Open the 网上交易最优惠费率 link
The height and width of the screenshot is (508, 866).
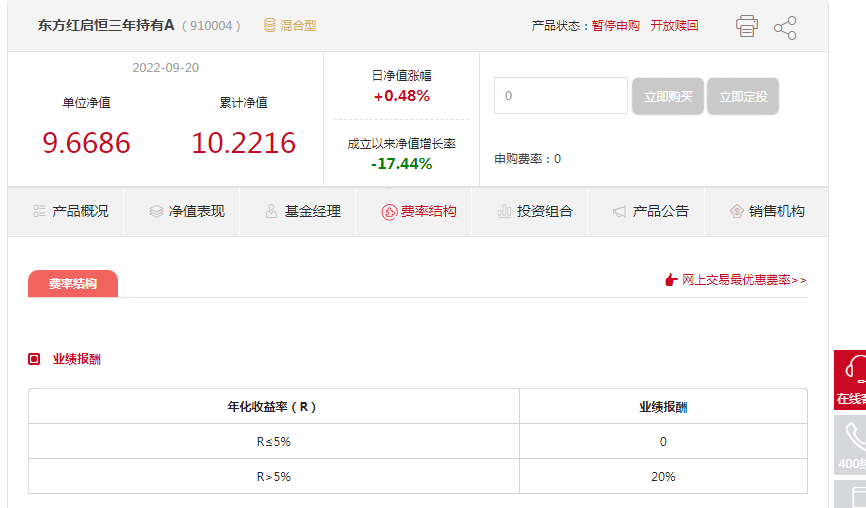(x=744, y=280)
